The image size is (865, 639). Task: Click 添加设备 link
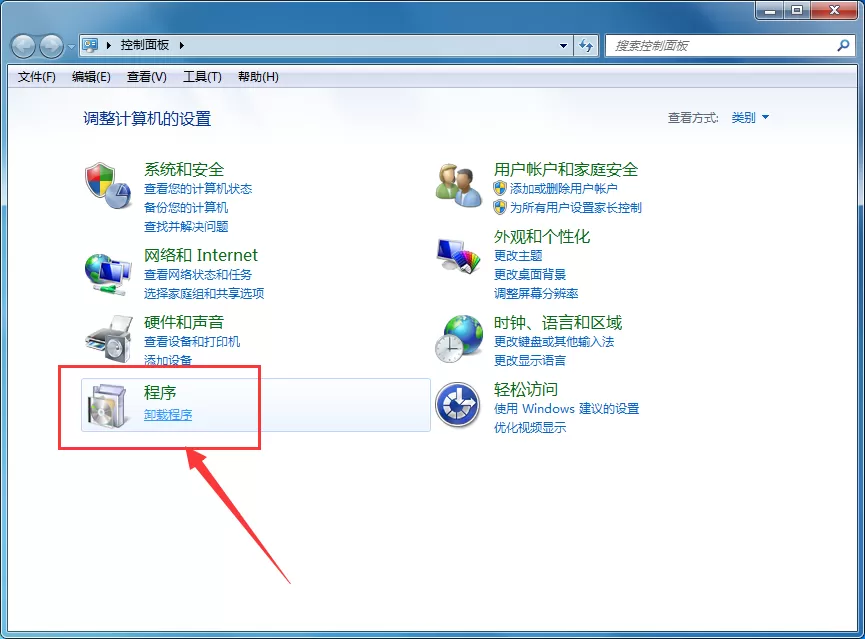[x=168, y=360]
